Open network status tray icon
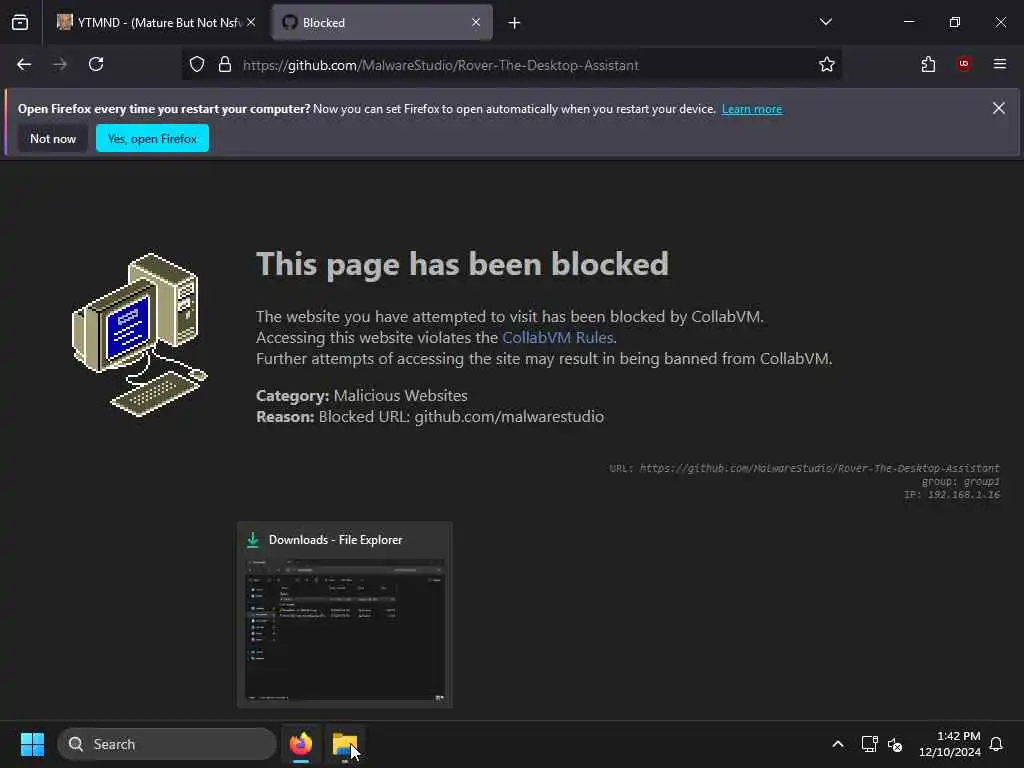 click(x=869, y=744)
